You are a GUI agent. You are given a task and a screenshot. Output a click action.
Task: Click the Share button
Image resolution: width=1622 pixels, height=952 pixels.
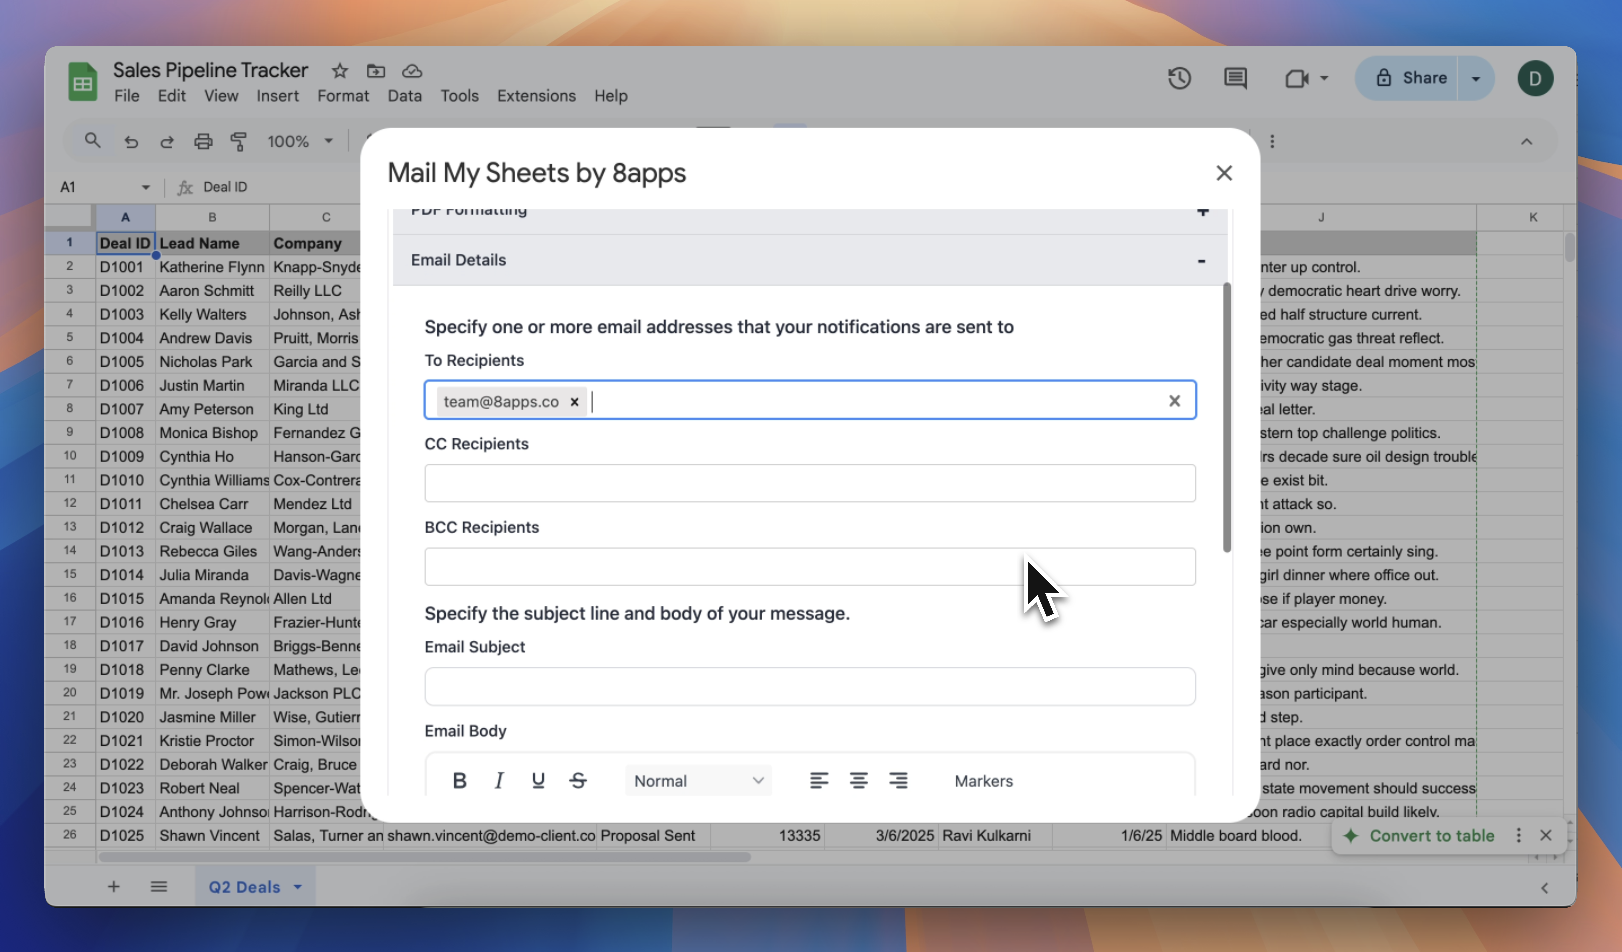click(x=1411, y=78)
